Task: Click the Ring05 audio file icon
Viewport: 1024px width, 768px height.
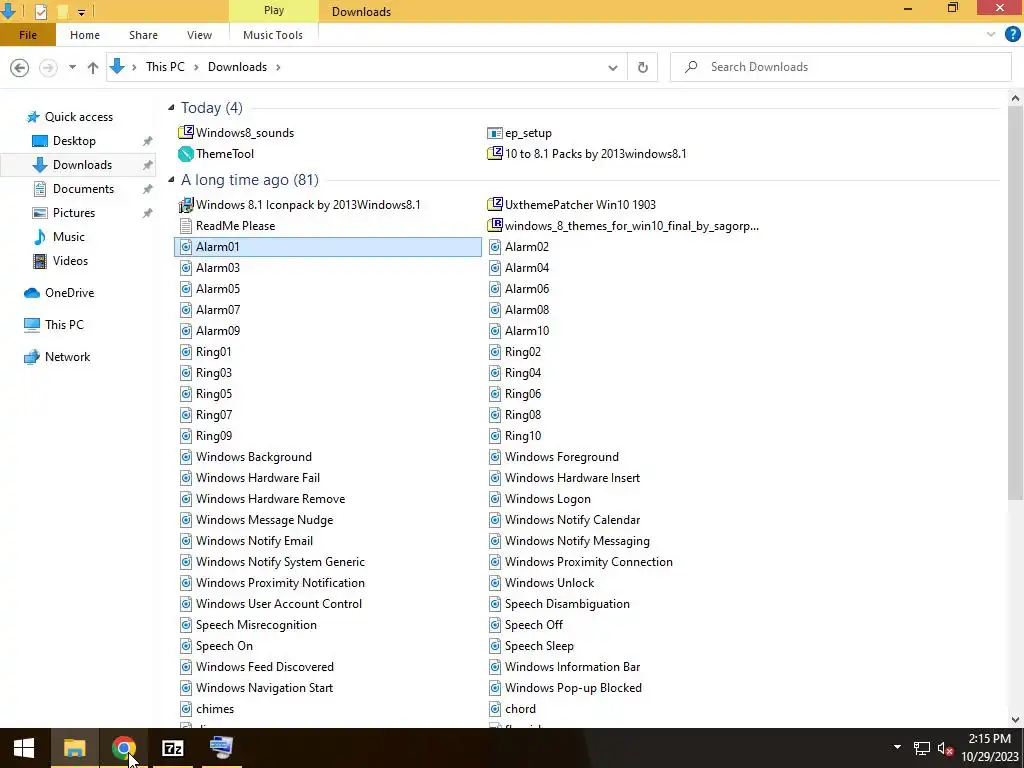Action: [x=186, y=394]
